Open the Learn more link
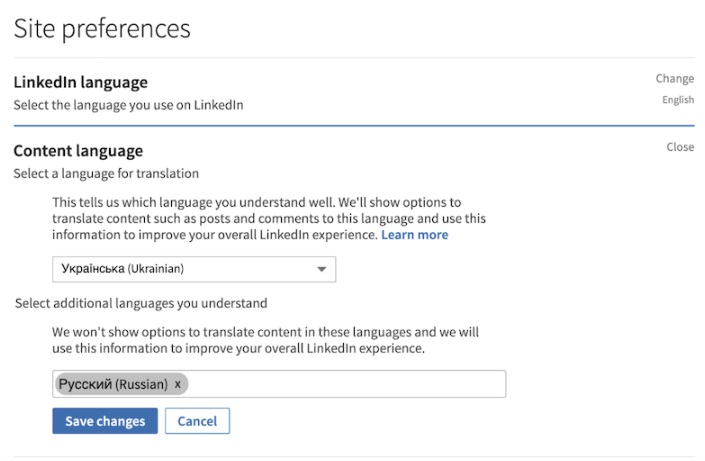The width and height of the screenshot is (705, 461). (415, 235)
